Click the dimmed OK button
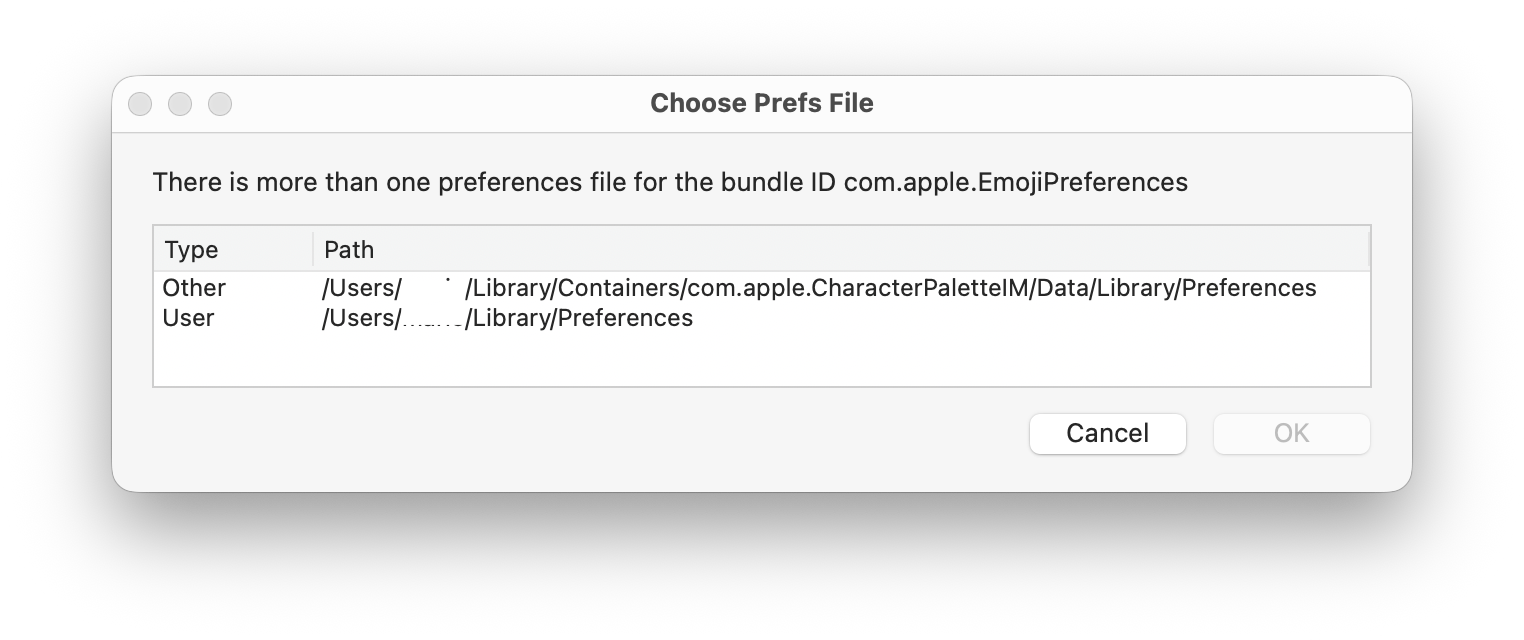Image resolution: width=1524 pixels, height=640 pixels. [1291, 433]
